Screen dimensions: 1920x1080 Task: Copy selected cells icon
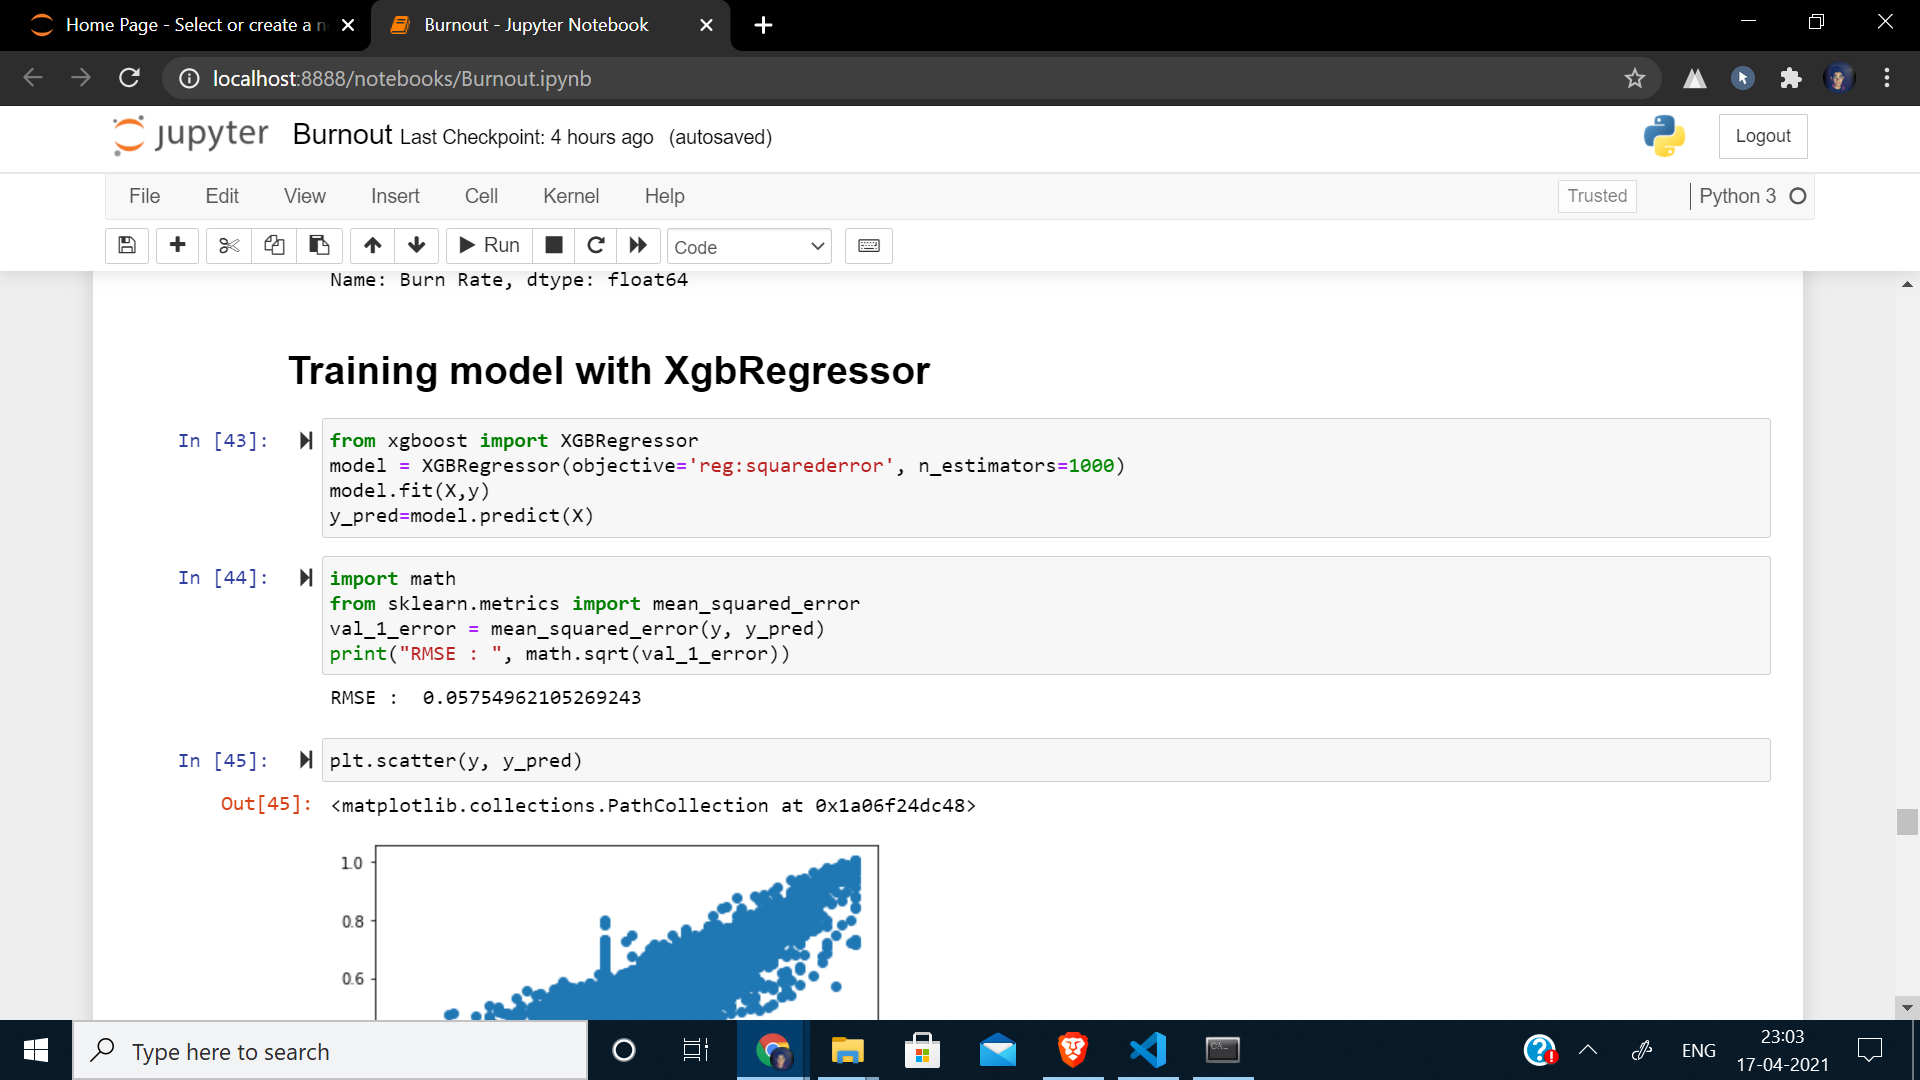click(x=274, y=246)
